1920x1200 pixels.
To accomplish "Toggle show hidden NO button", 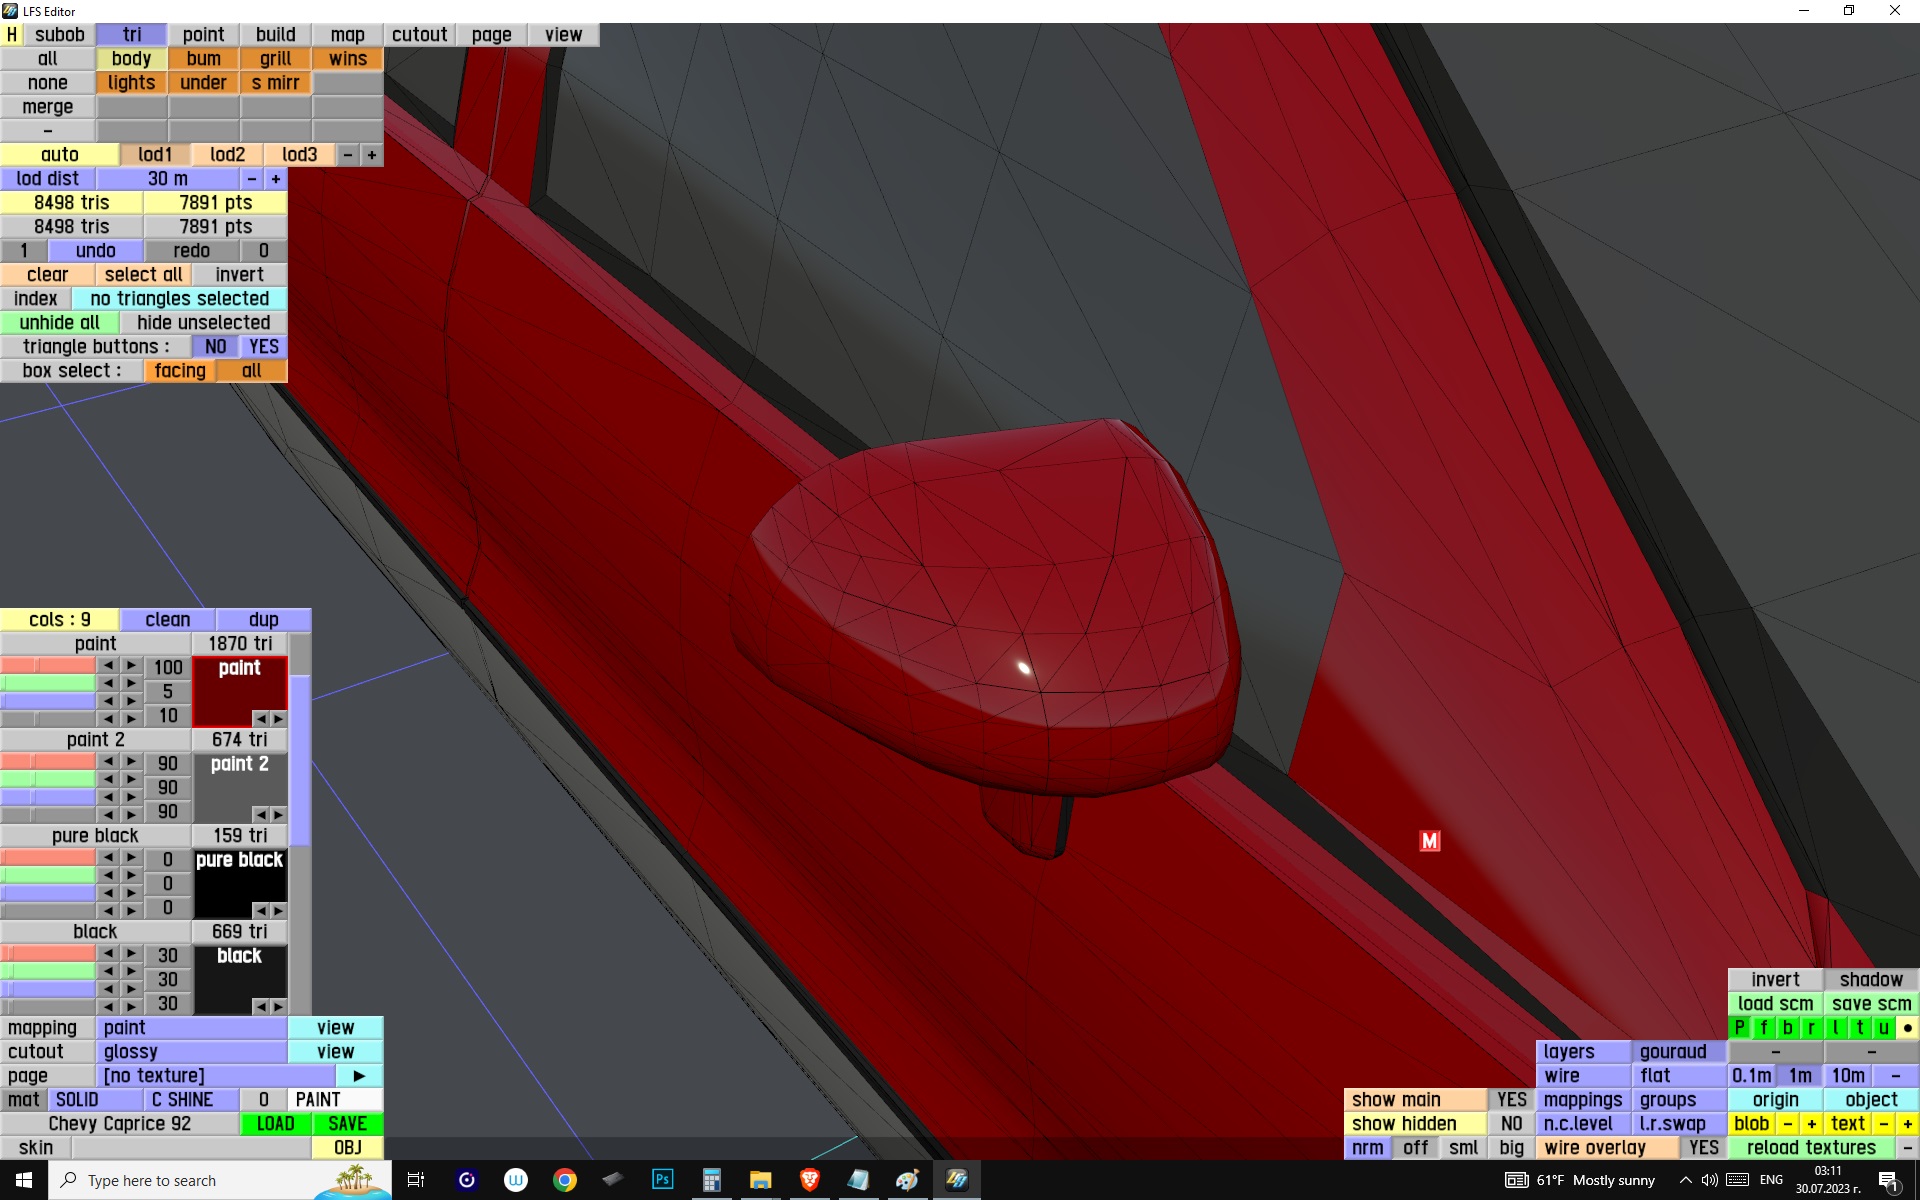I will (x=1511, y=1124).
